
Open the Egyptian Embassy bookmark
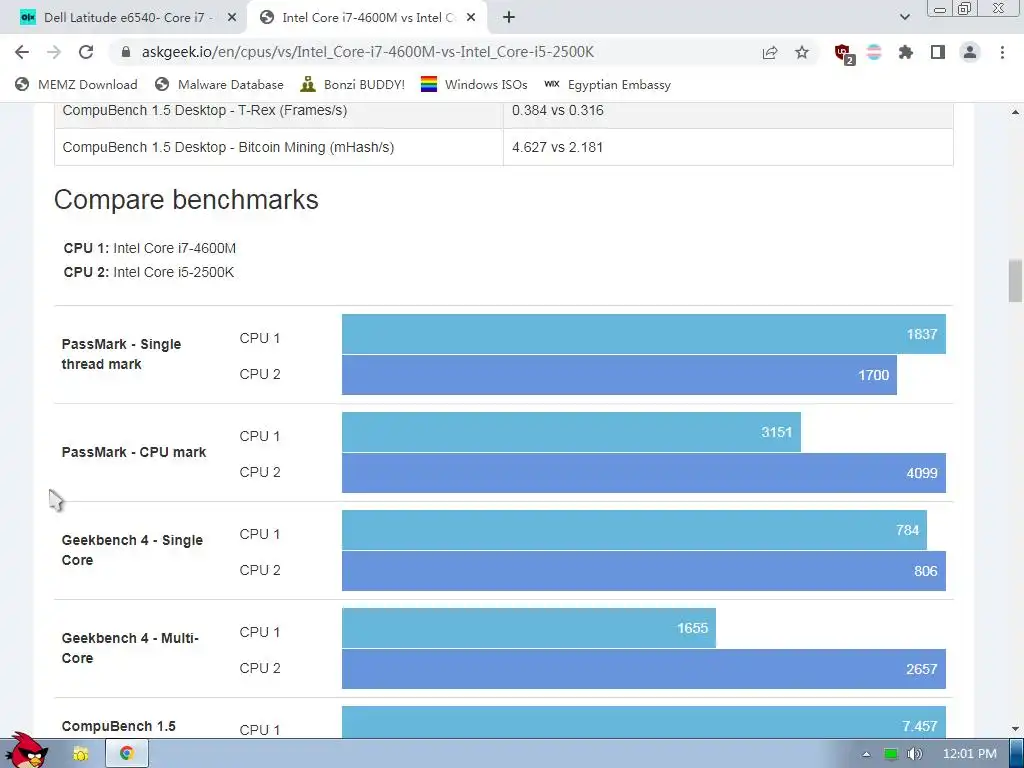coord(607,84)
